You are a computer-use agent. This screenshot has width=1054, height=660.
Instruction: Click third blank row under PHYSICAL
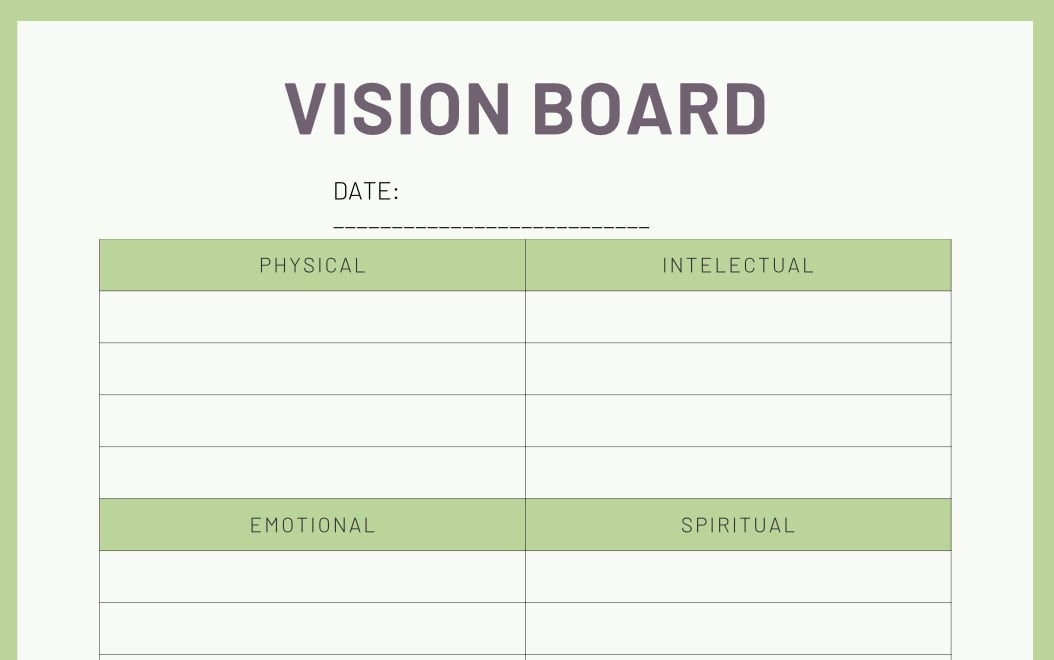312,421
